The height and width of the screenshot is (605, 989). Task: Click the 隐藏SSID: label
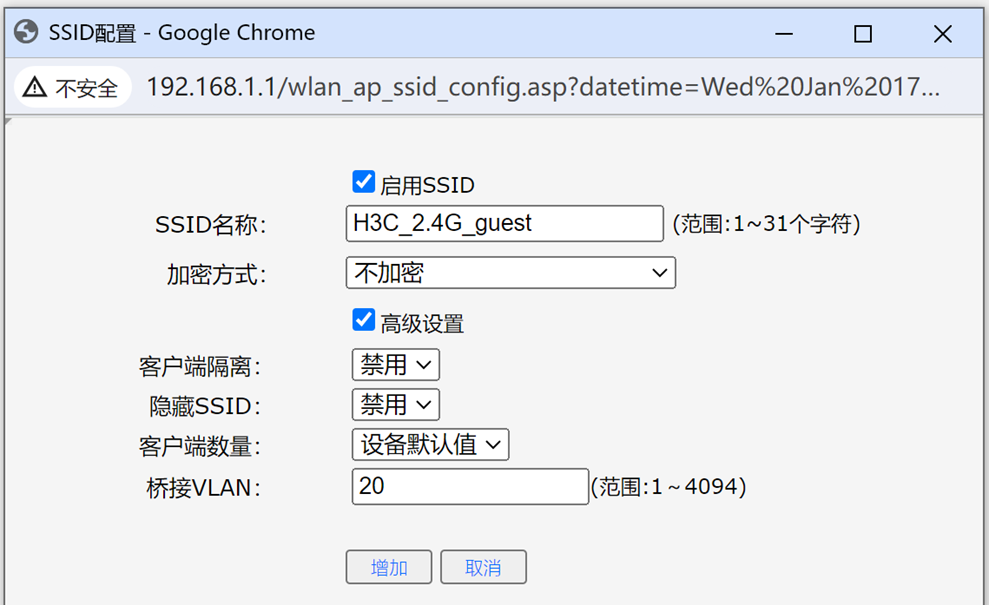(x=205, y=407)
